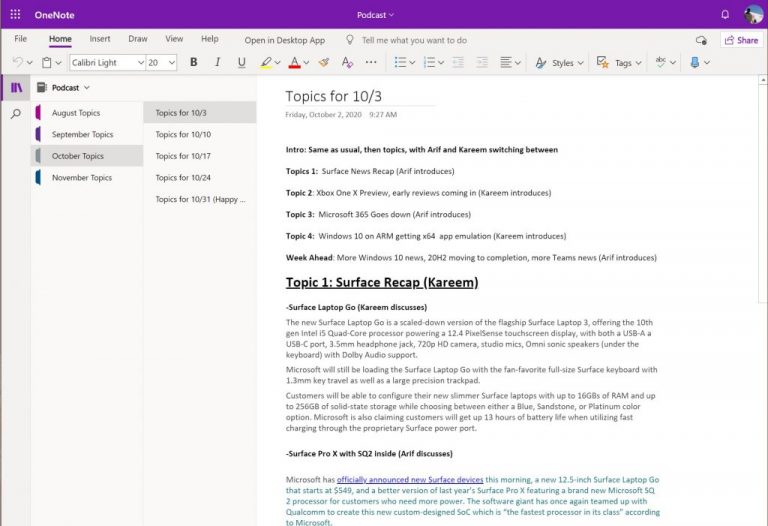Open the Podcast notebook picker in sidebar

(64, 88)
